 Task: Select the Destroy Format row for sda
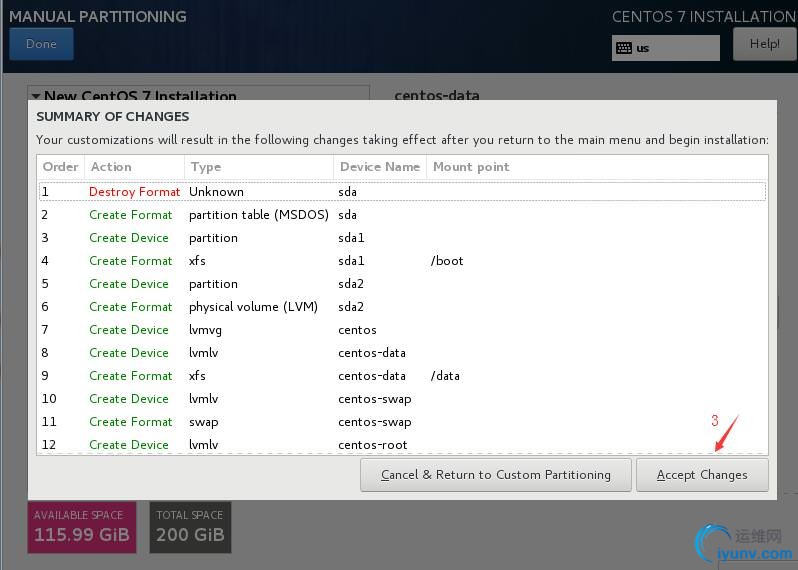click(x=402, y=192)
